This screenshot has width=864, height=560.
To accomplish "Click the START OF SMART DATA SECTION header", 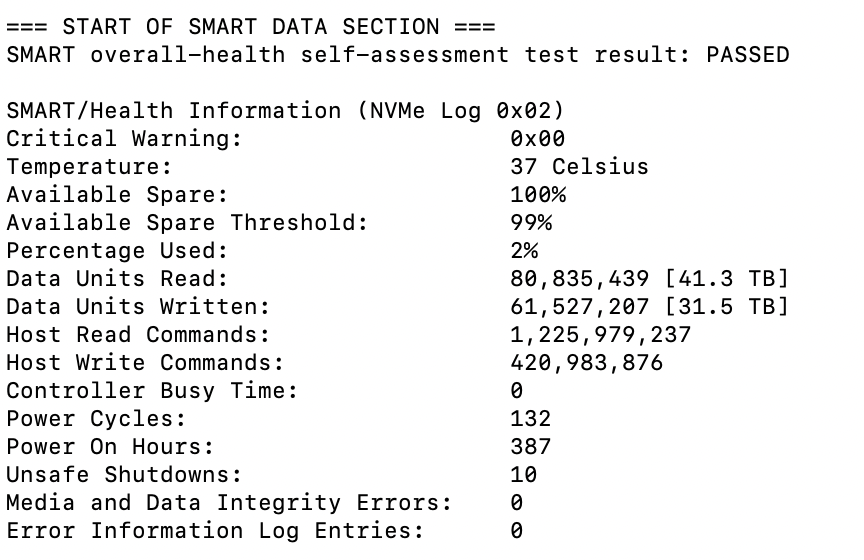I will [251, 26].
